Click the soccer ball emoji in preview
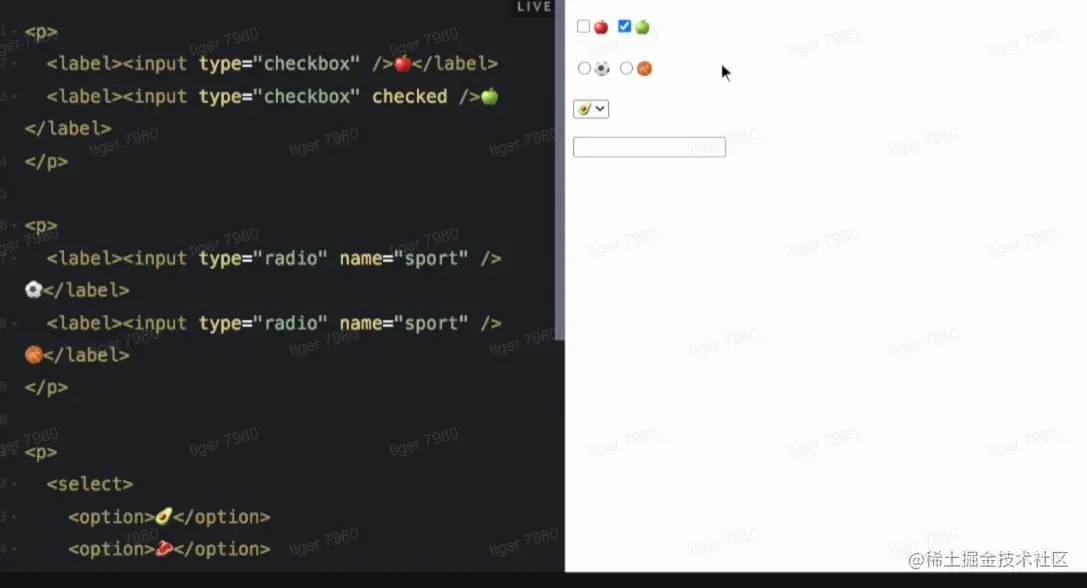 point(602,69)
